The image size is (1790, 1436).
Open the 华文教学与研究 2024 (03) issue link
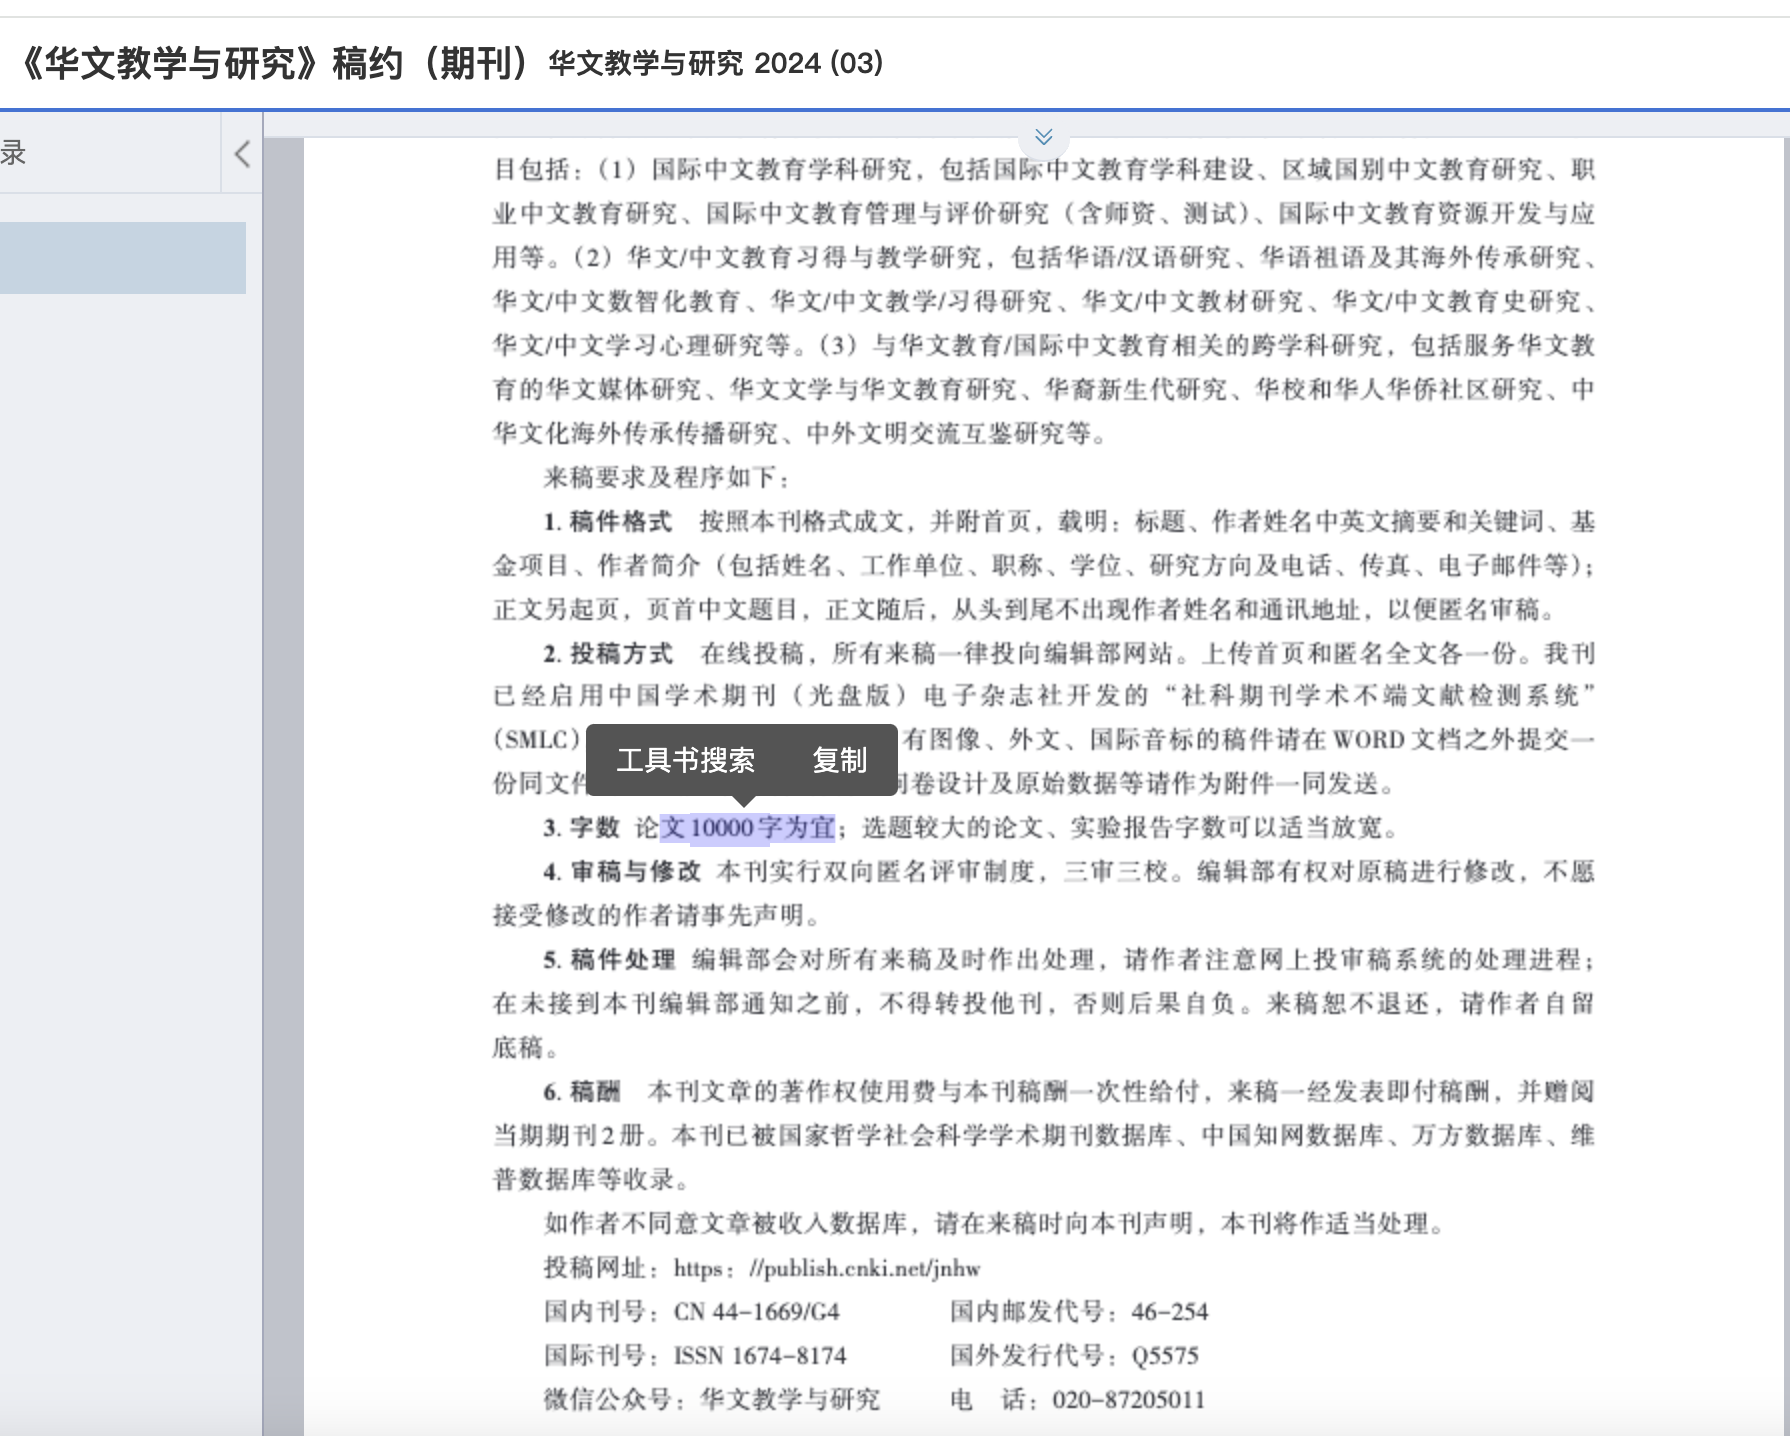tap(715, 64)
